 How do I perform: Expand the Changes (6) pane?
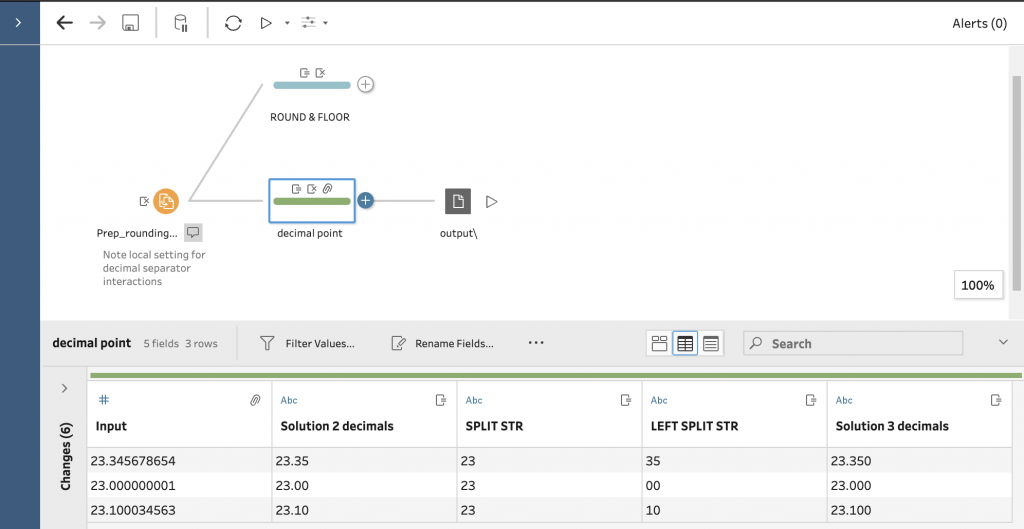65,388
